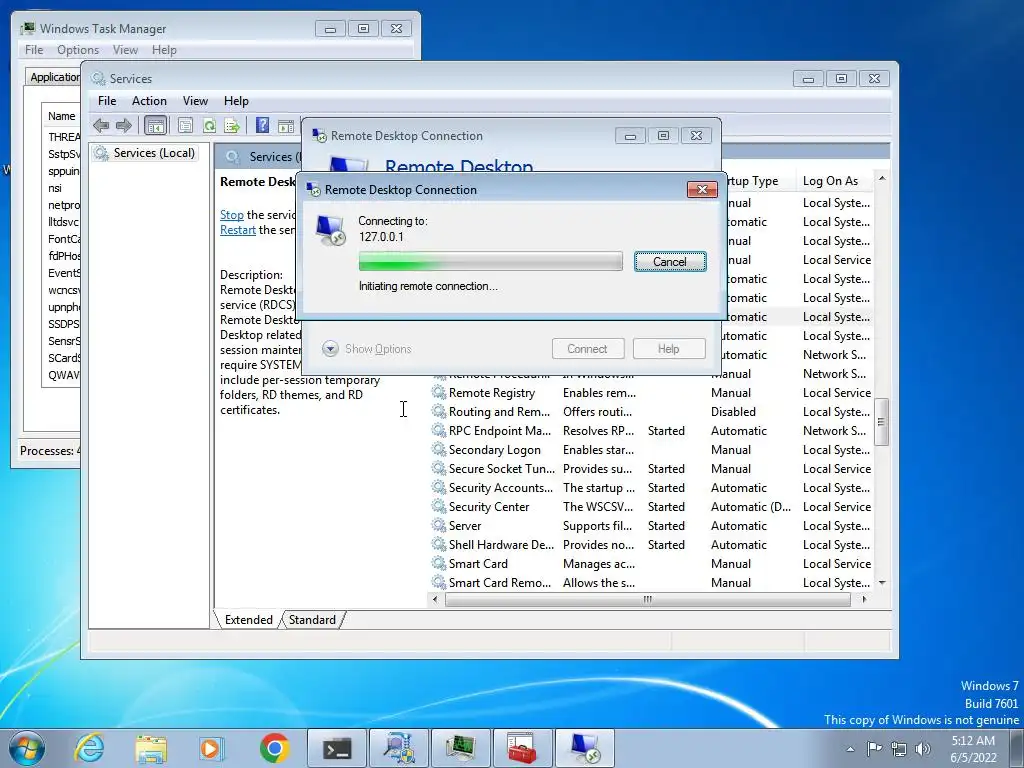Open Windows Explorer from taskbar
This screenshot has height=768, width=1024.
pyautogui.click(x=151, y=748)
